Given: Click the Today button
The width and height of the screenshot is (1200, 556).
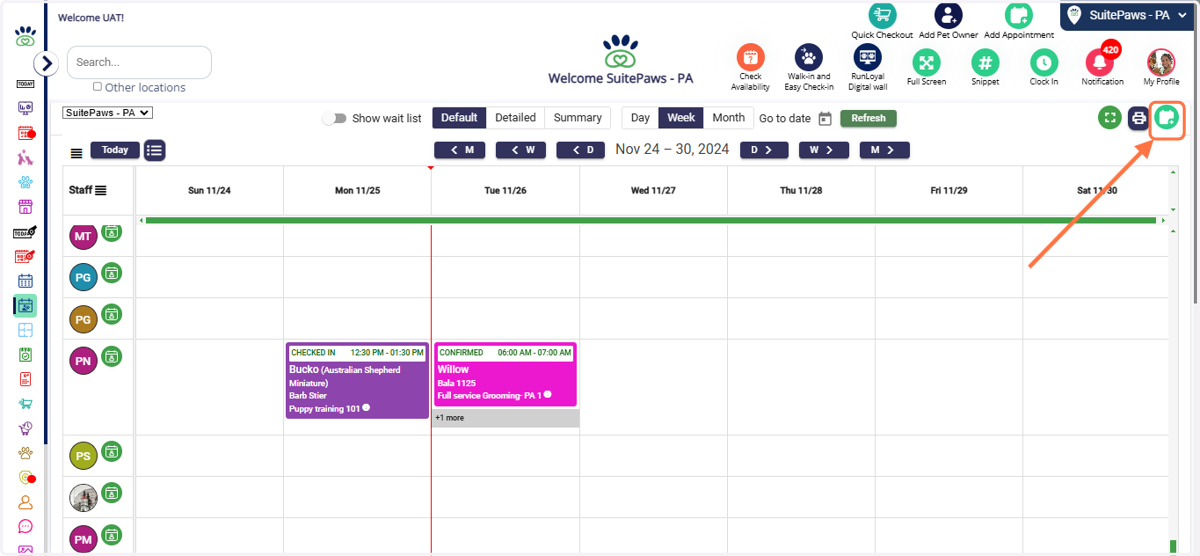Looking at the screenshot, I should 115,150.
